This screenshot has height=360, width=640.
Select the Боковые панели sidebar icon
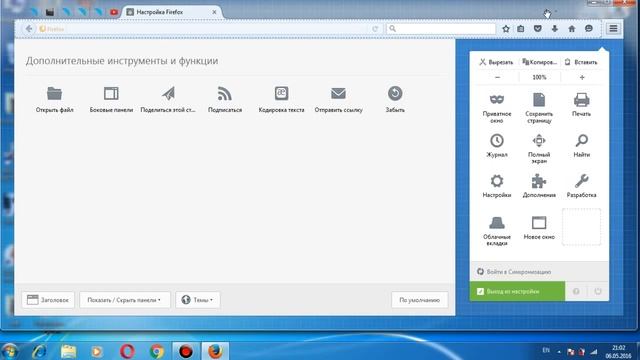coord(111,93)
